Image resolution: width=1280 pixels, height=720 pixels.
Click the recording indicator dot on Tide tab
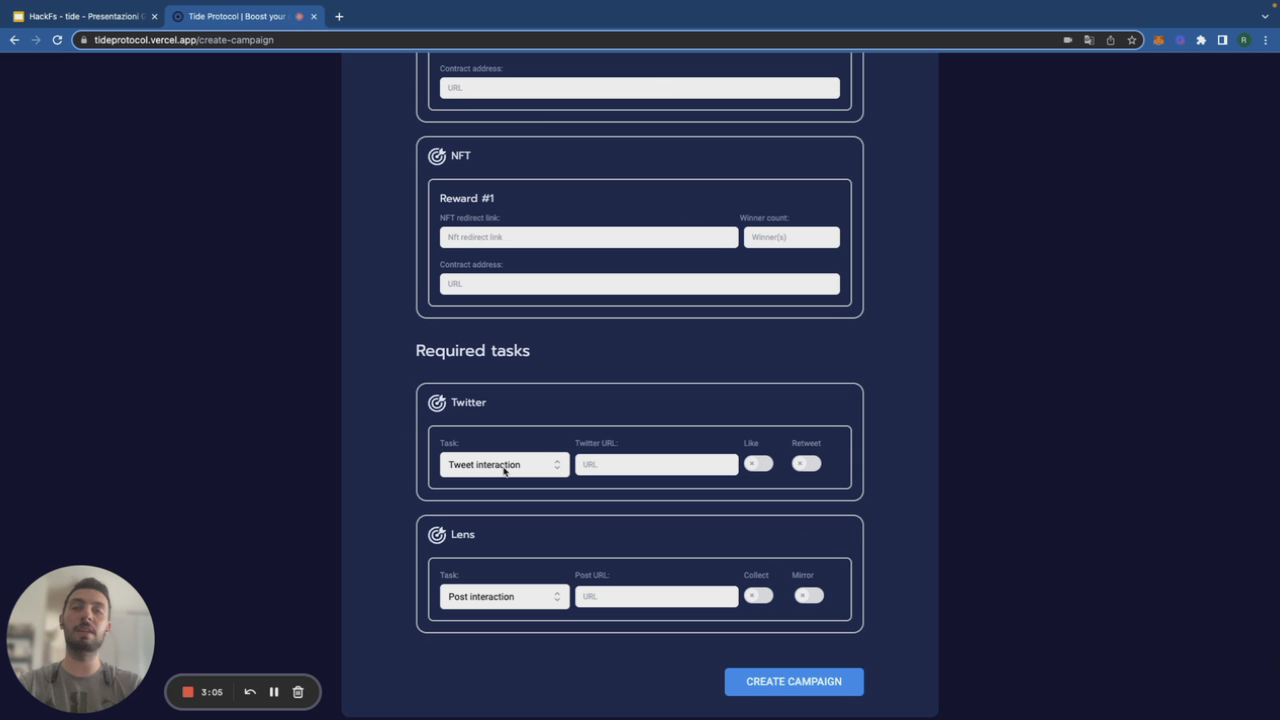299,17
